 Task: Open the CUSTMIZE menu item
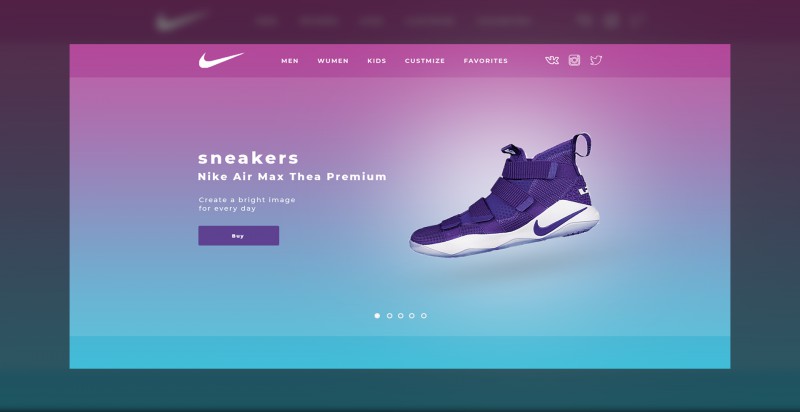click(x=424, y=61)
